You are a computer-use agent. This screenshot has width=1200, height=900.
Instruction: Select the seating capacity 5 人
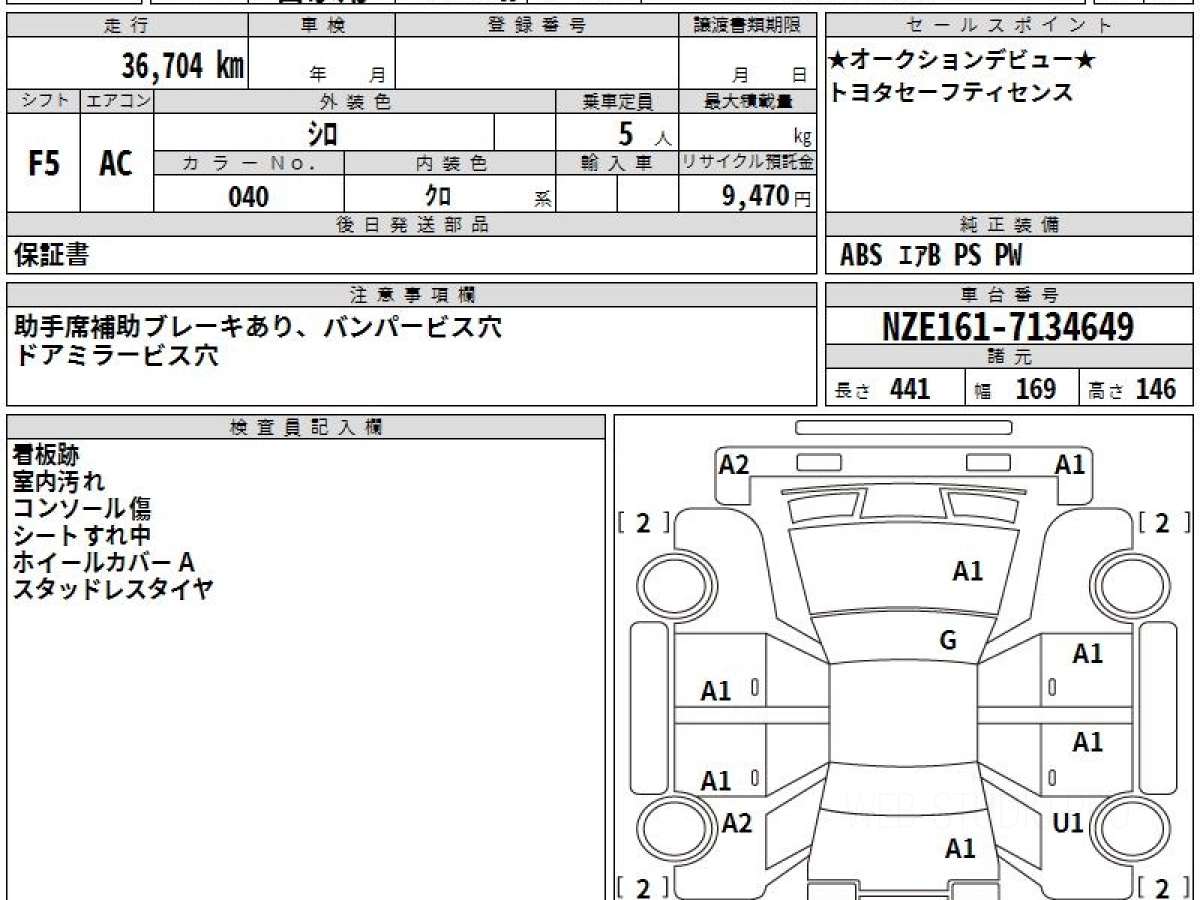tap(645, 133)
